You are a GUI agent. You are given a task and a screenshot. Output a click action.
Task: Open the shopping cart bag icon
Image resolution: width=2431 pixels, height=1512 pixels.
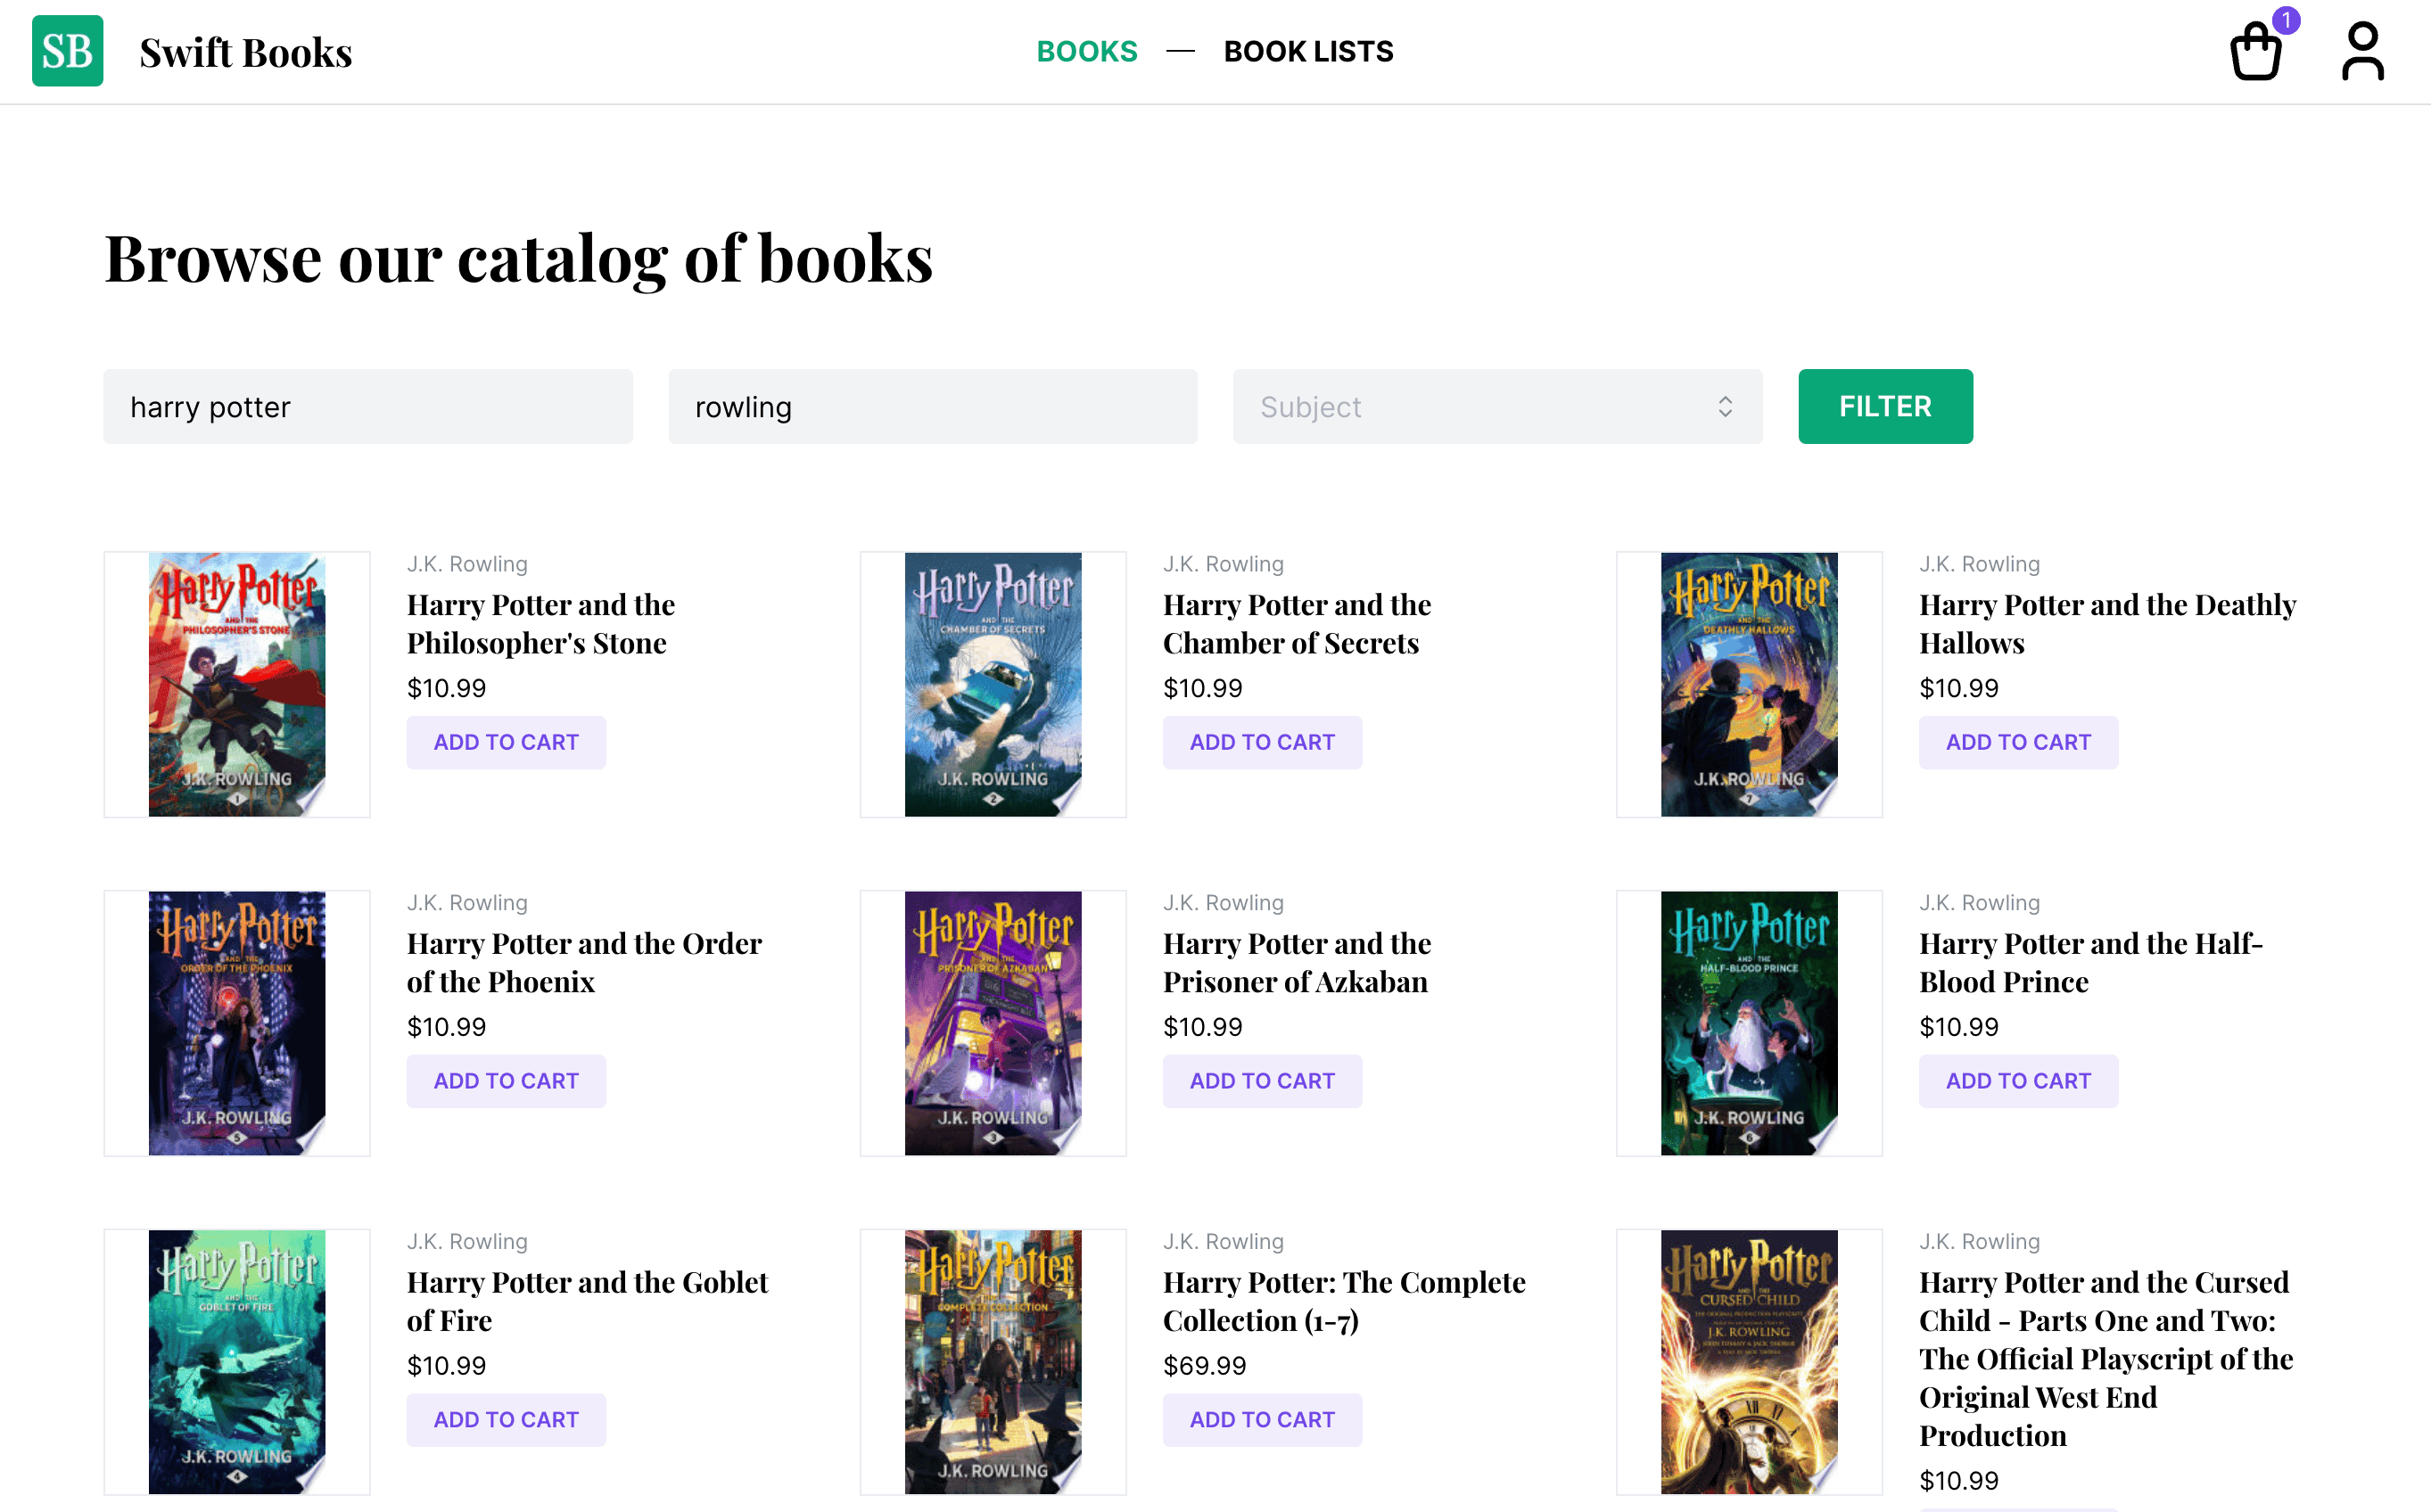[x=2255, y=51]
